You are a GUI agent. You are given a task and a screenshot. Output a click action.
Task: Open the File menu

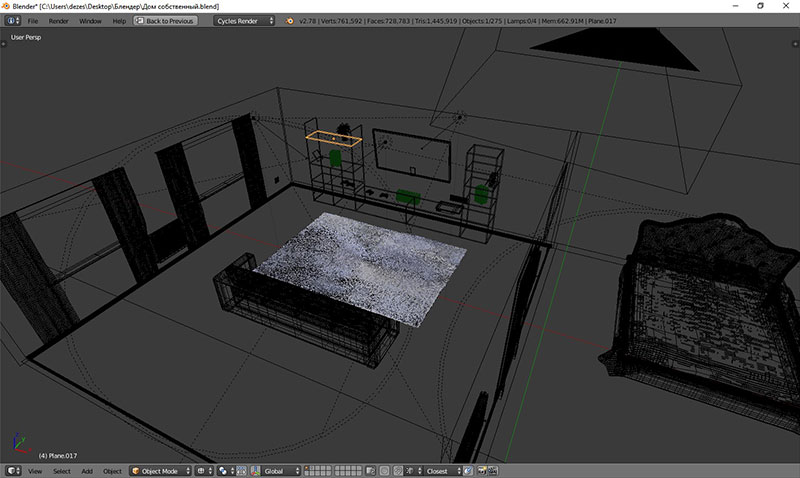tap(33, 20)
